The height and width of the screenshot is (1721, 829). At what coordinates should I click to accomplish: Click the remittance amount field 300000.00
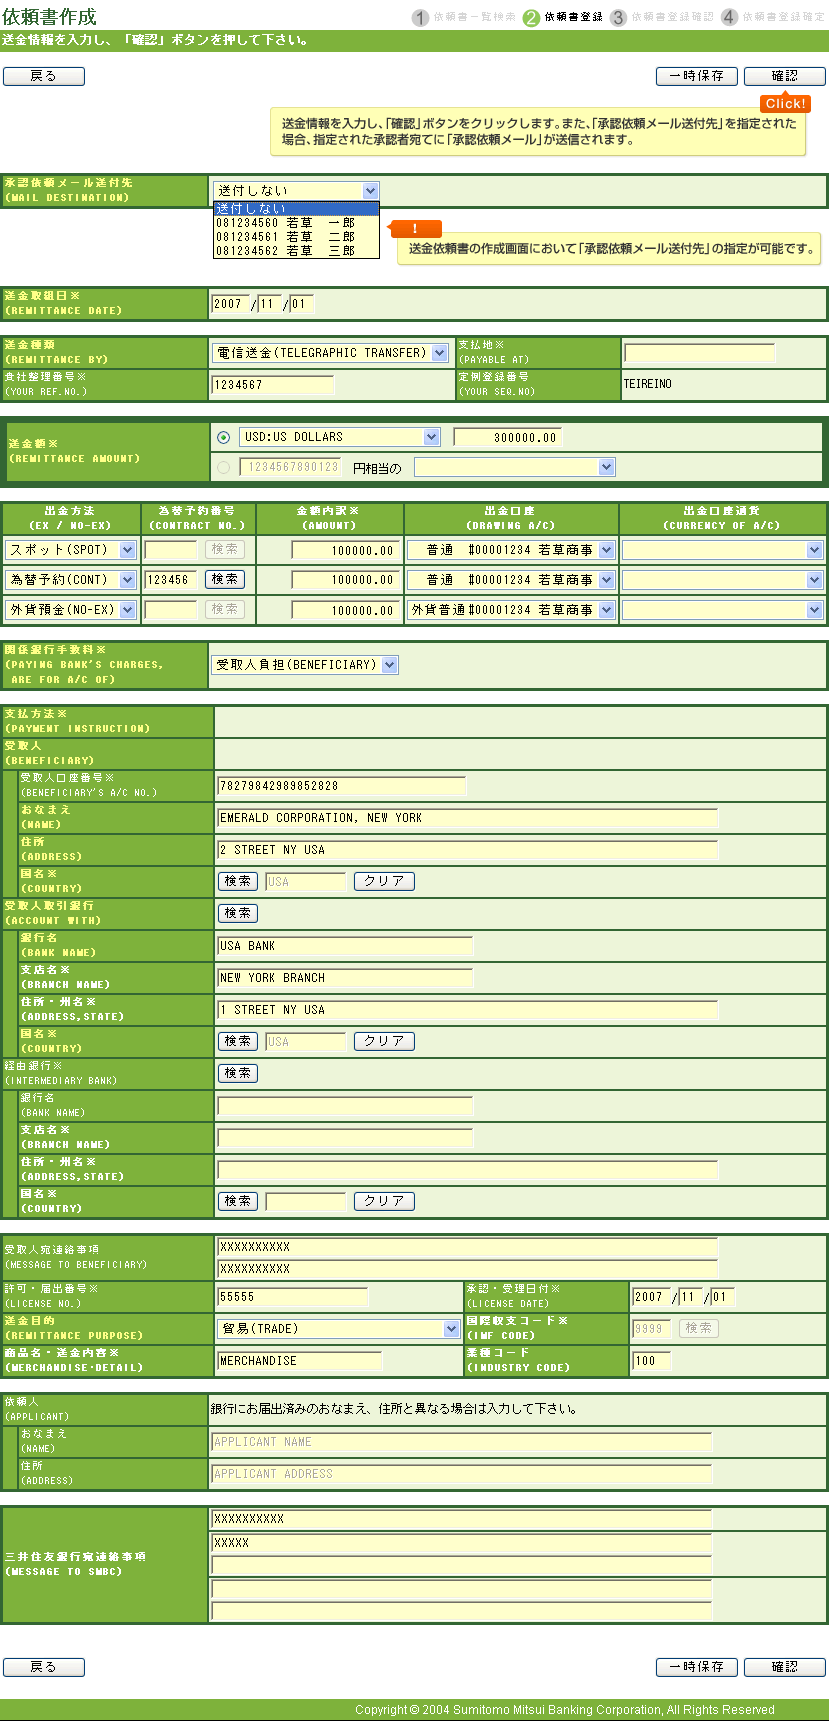507,437
